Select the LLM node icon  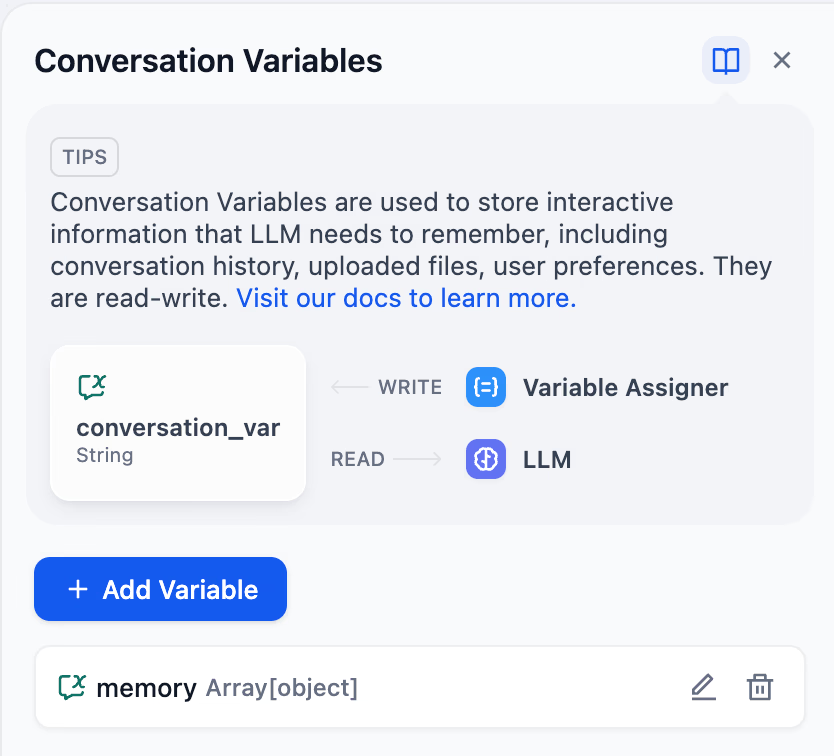[486, 460]
